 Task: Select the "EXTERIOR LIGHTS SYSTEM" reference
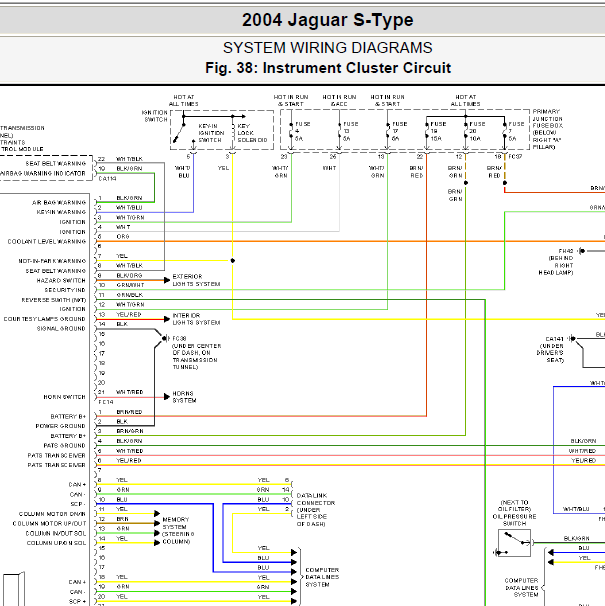pos(196,280)
